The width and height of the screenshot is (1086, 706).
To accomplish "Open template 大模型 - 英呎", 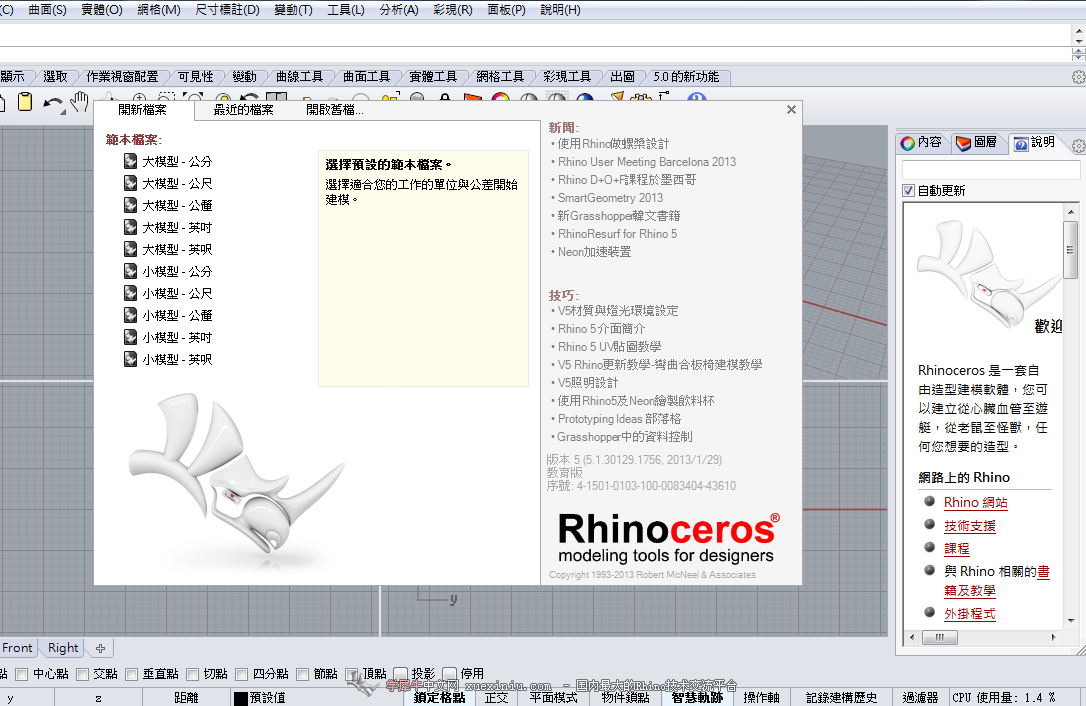I will (168, 249).
